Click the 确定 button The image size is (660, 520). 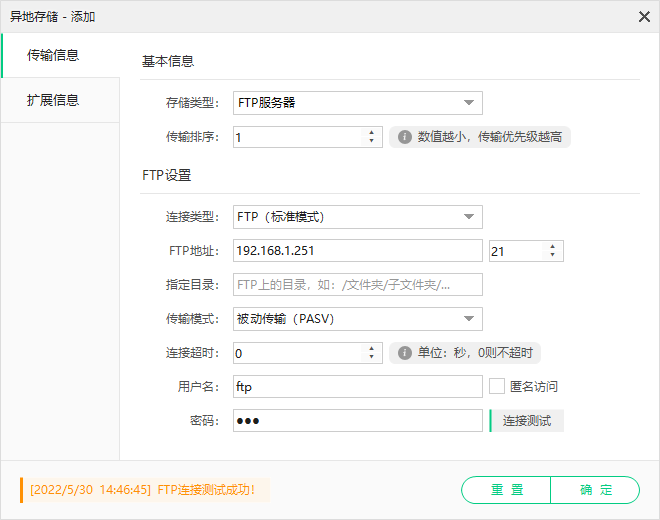click(x=595, y=490)
